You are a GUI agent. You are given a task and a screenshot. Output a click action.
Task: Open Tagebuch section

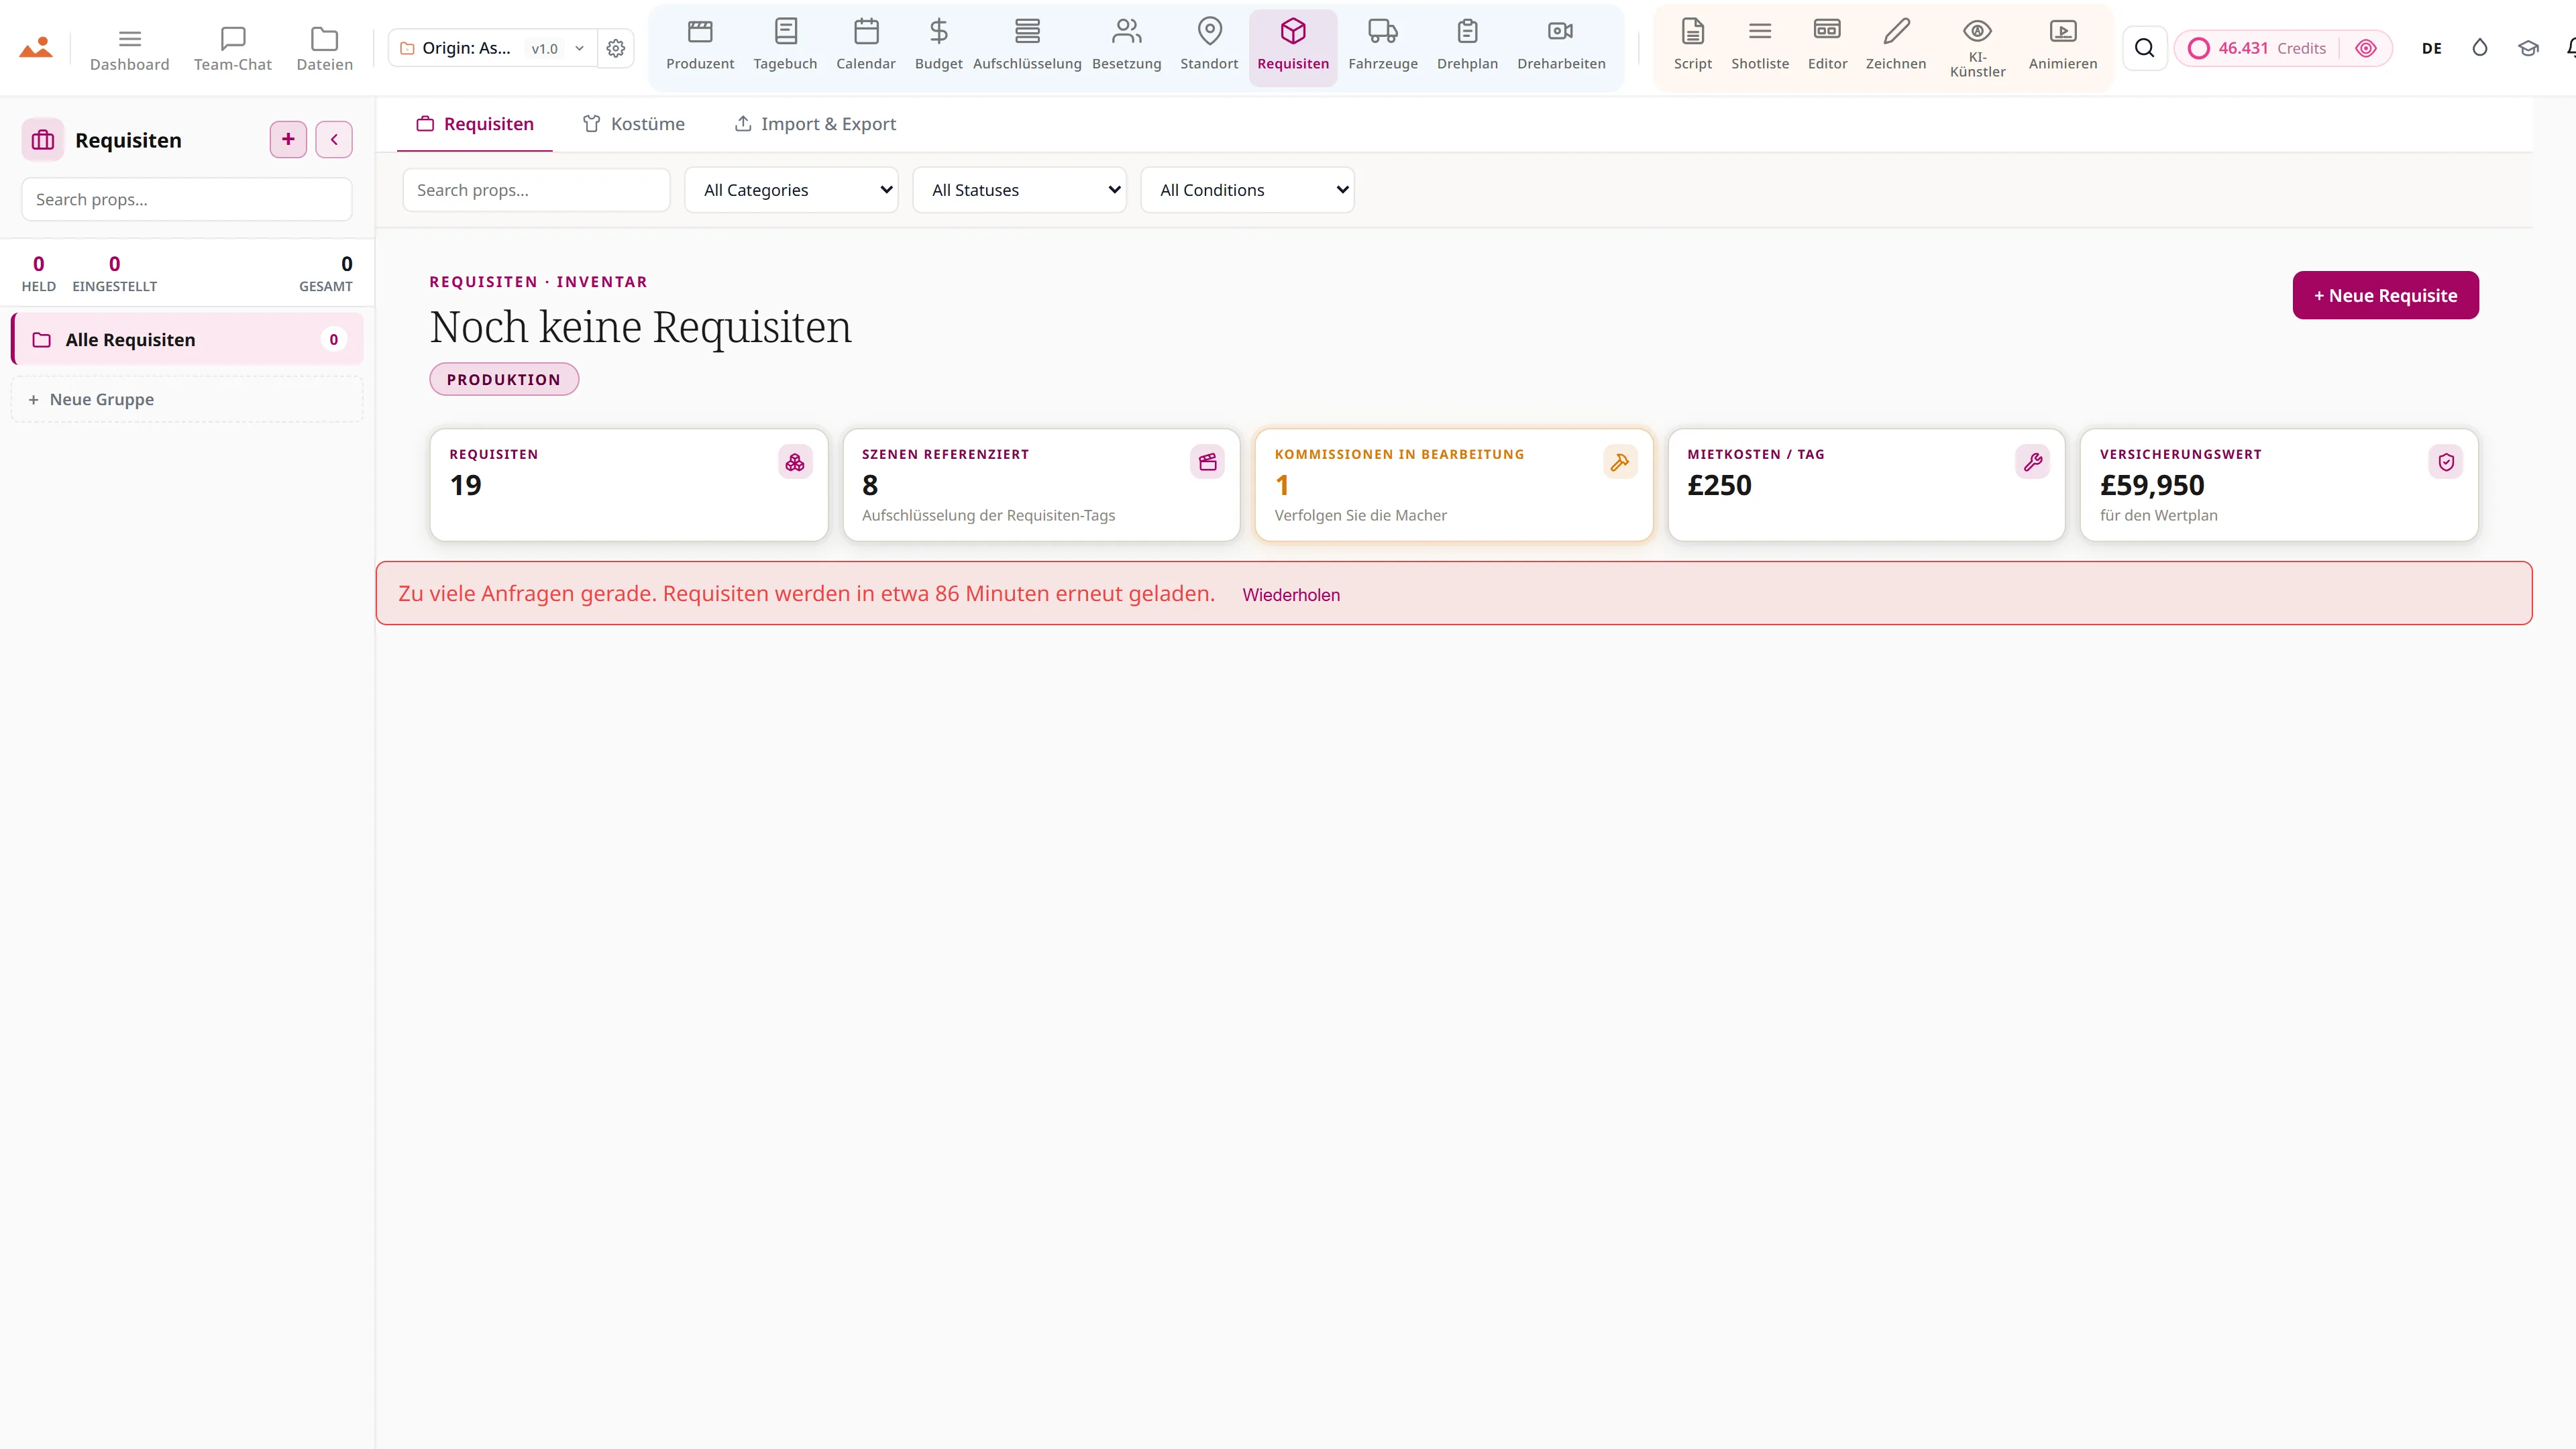tap(785, 47)
